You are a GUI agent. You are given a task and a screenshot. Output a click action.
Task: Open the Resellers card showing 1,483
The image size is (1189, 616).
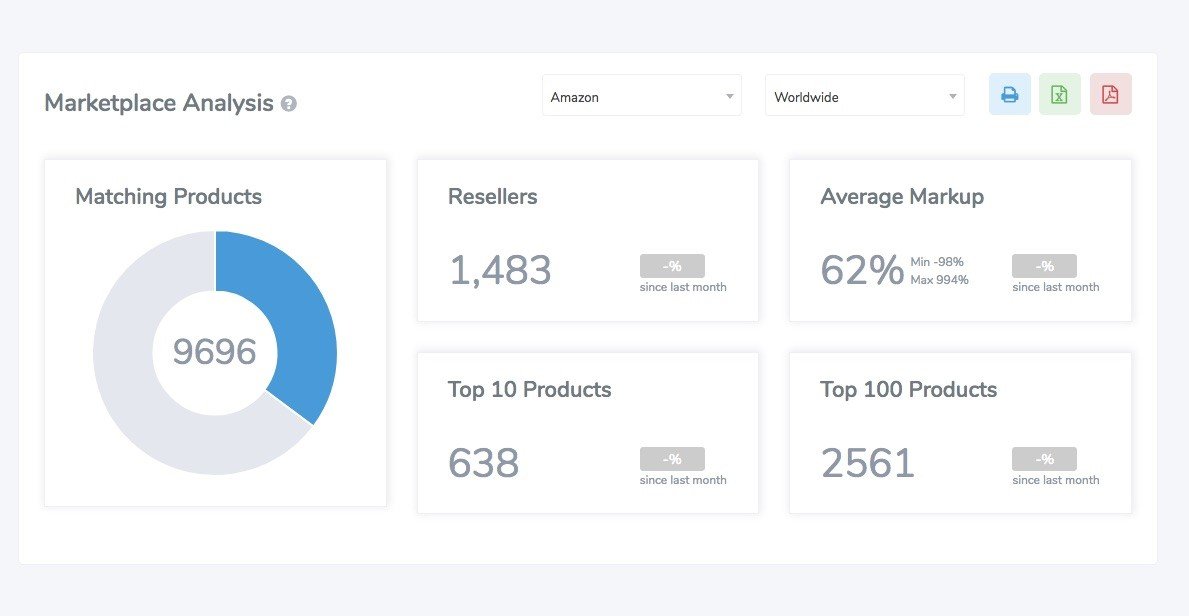pyautogui.click(x=588, y=240)
